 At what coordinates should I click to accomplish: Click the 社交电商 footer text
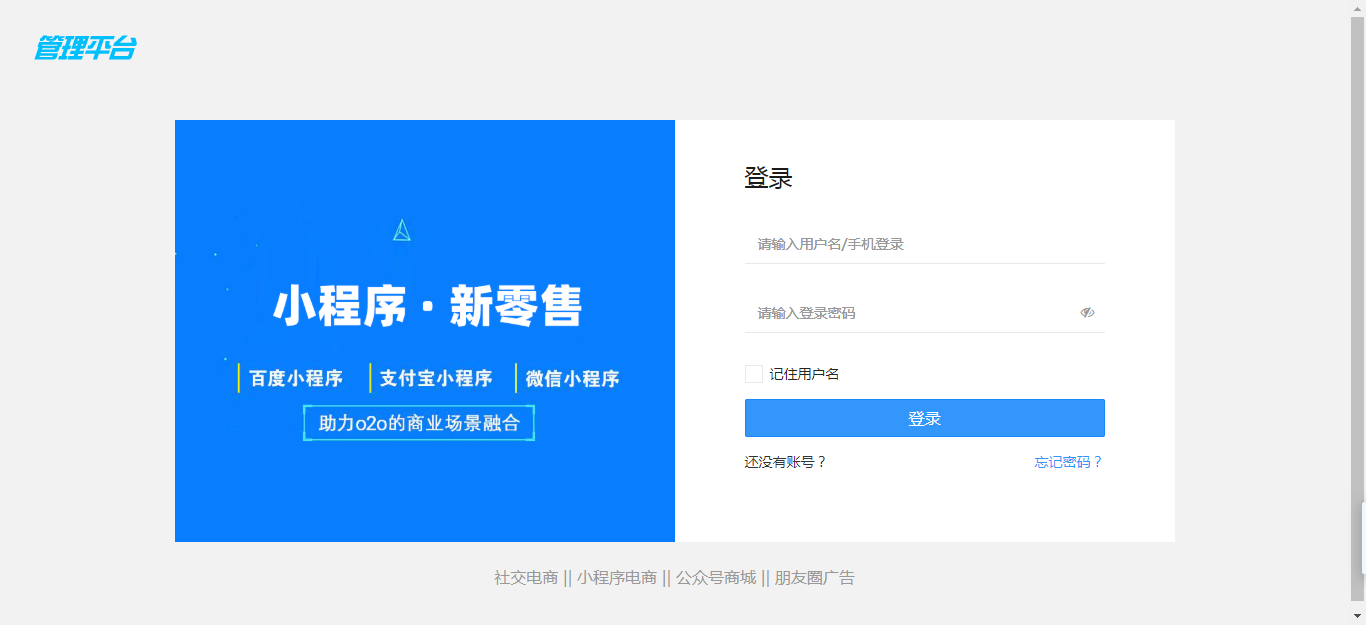(x=526, y=578)
